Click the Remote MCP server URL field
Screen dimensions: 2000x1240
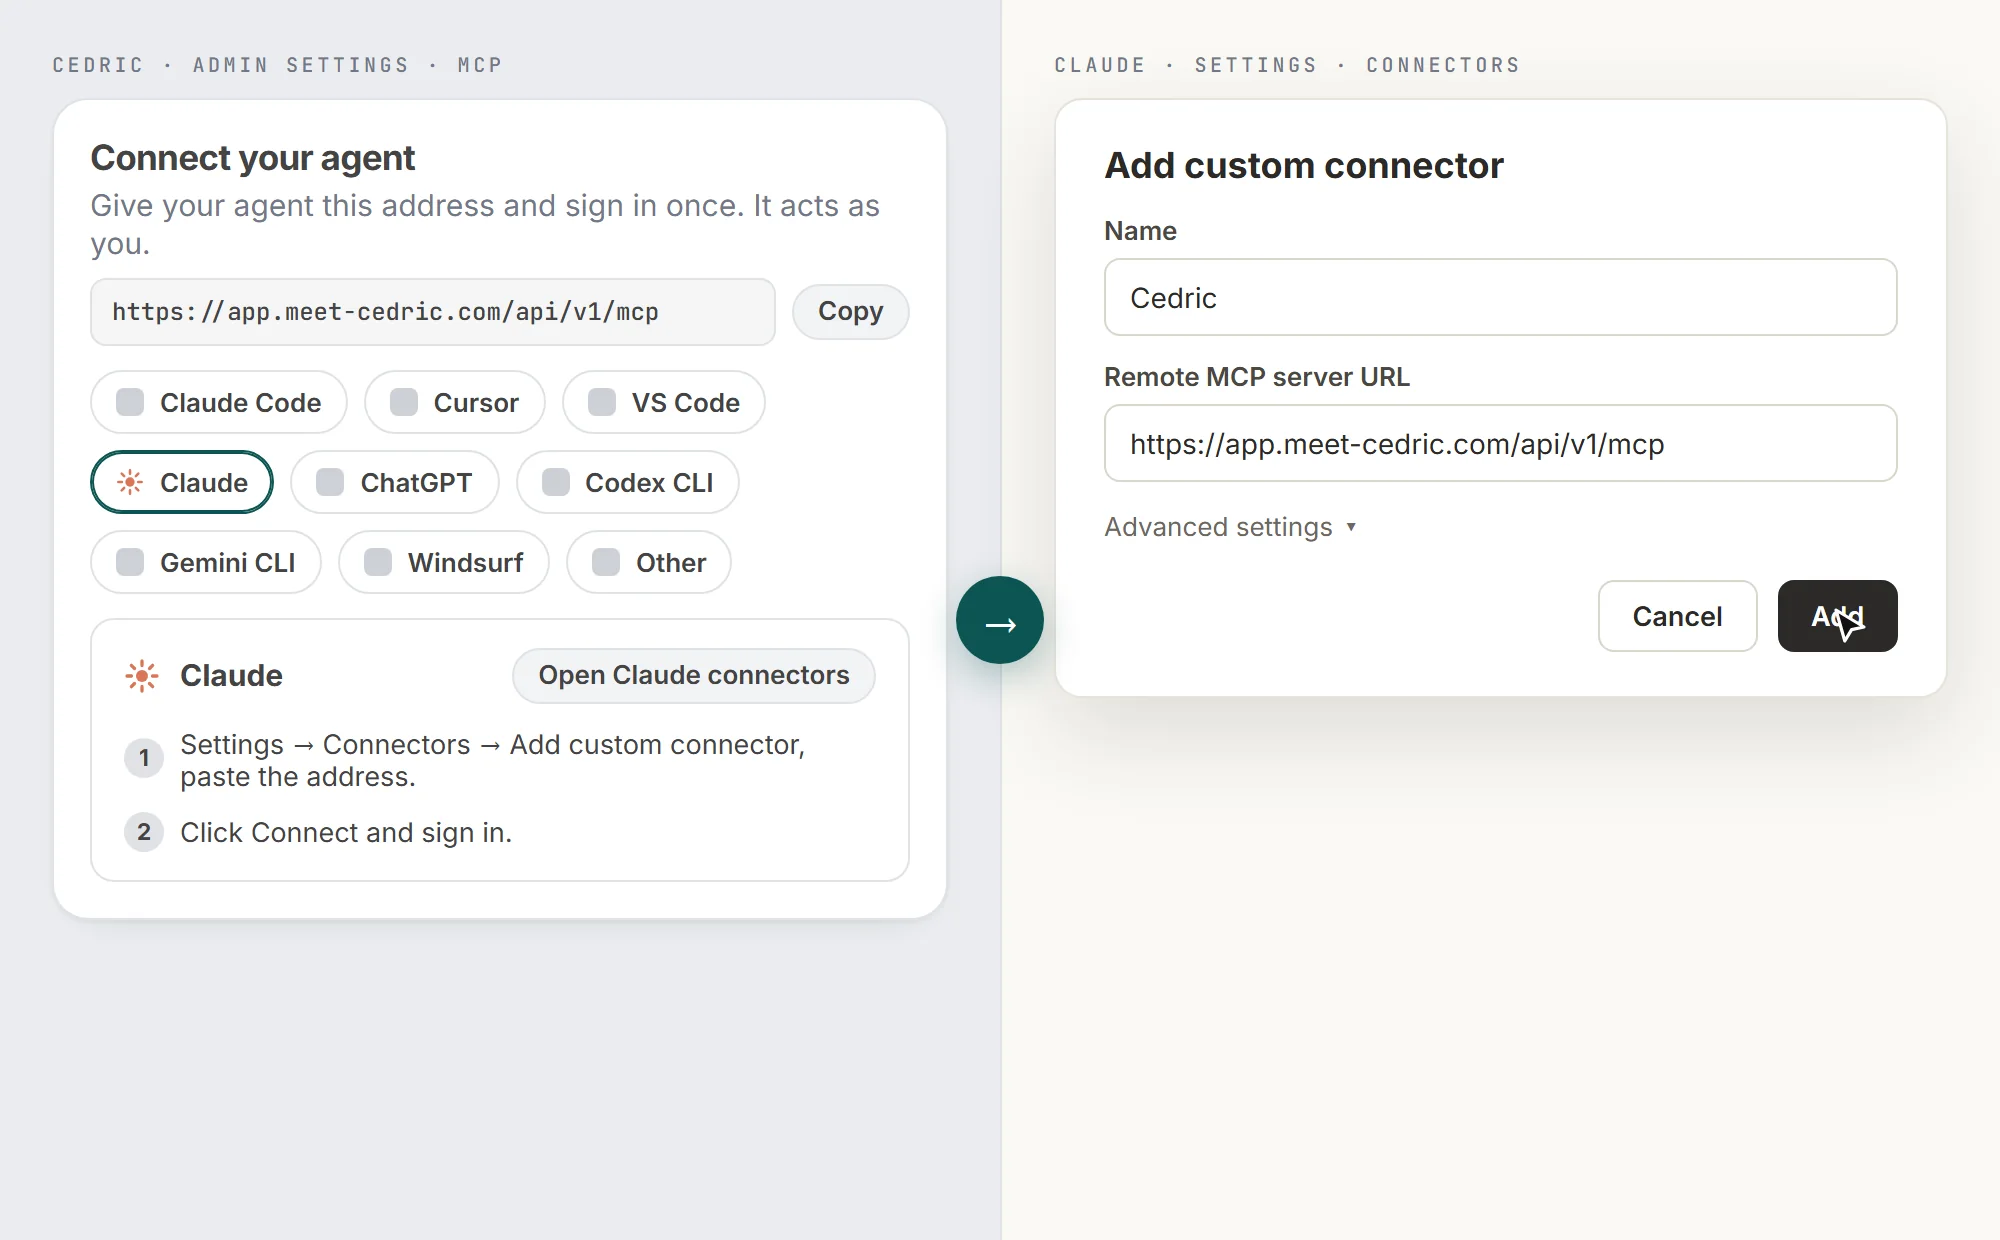point(1501,443)
